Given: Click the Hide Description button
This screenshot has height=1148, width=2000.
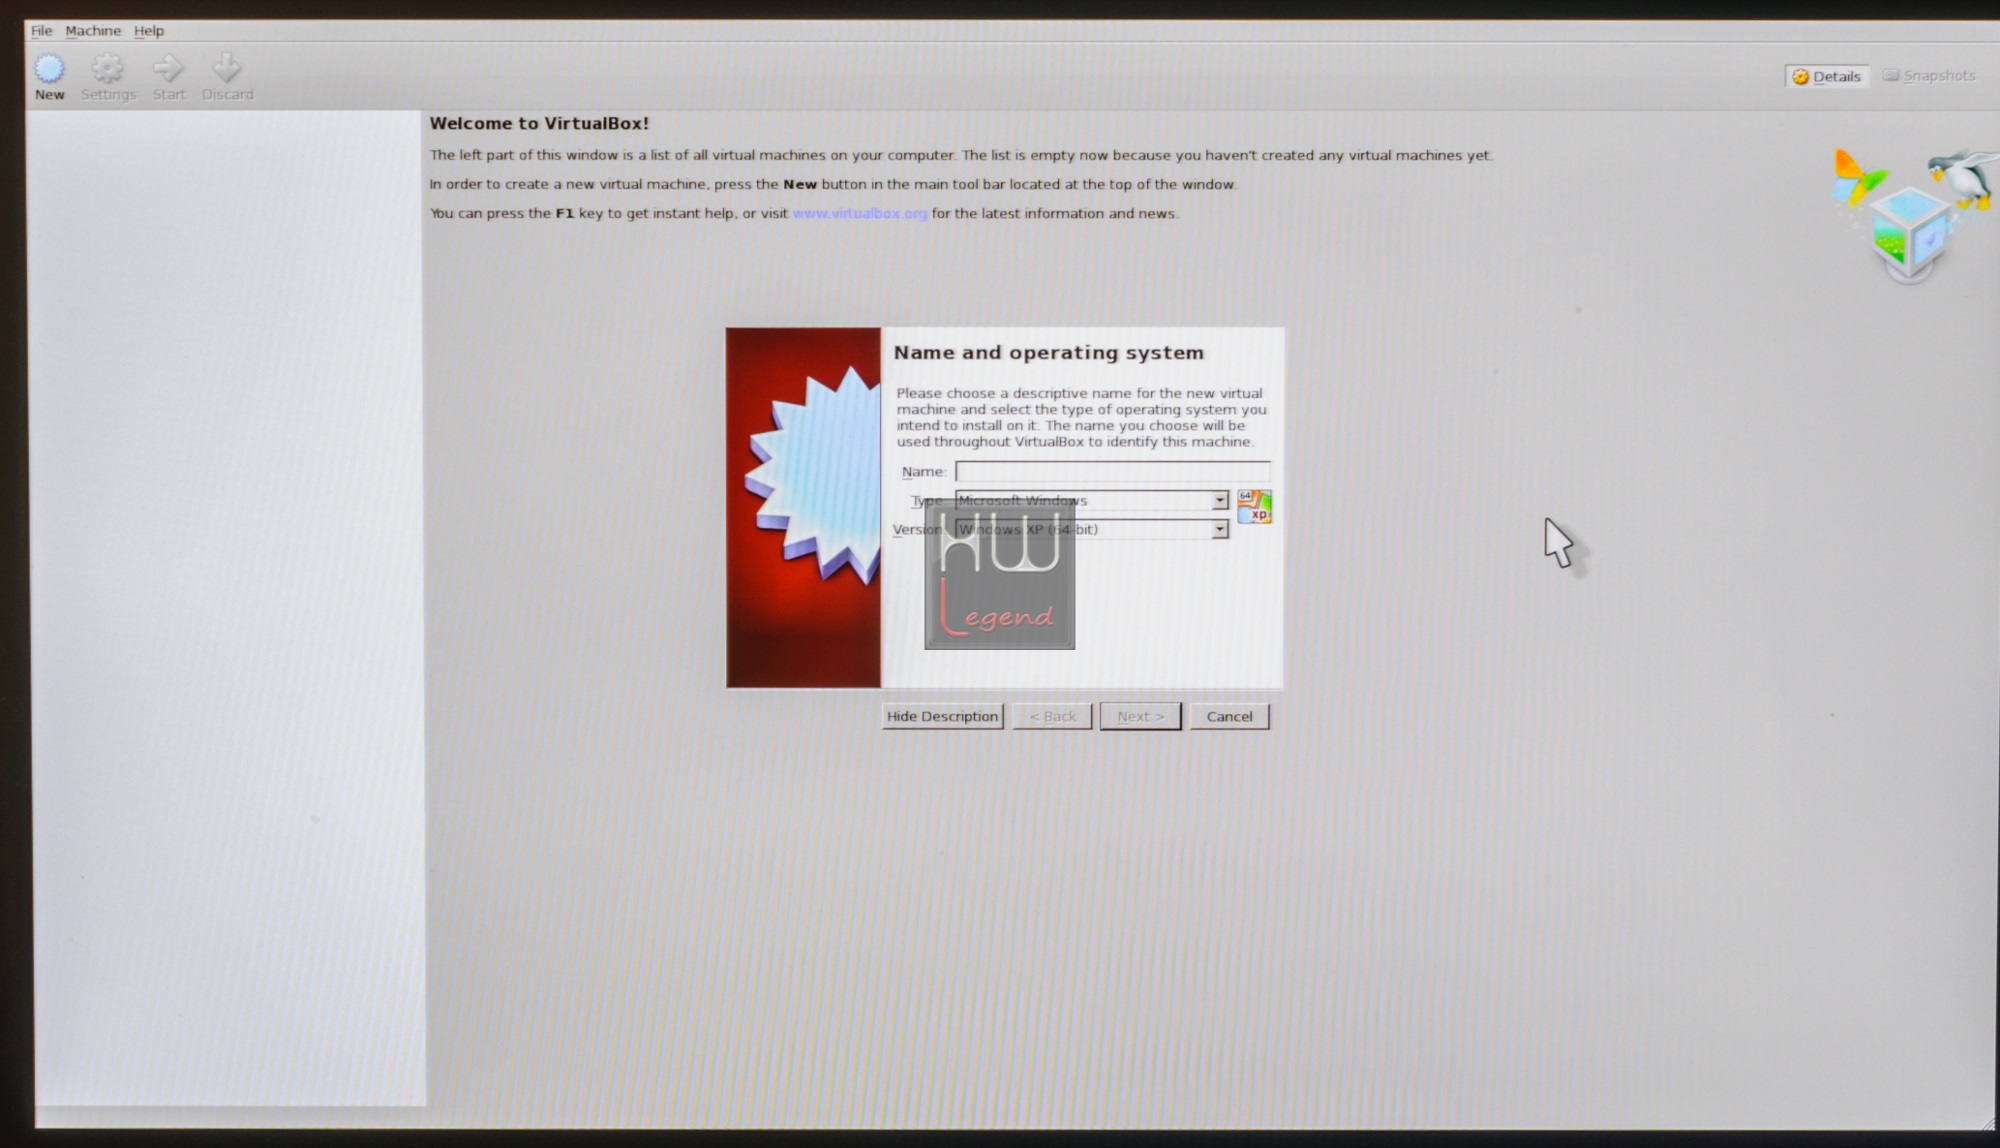Looking at the screenshot, I should [942, 716].
